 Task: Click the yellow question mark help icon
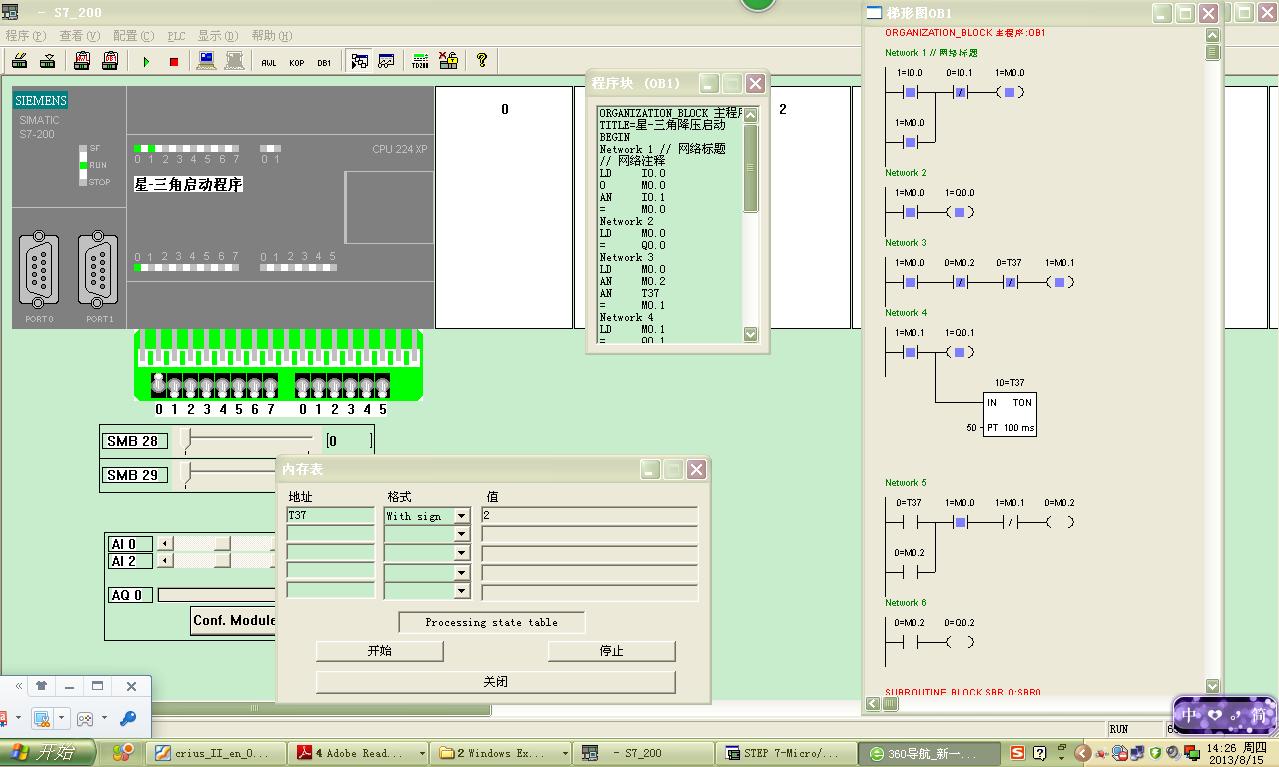pos(482,61)
